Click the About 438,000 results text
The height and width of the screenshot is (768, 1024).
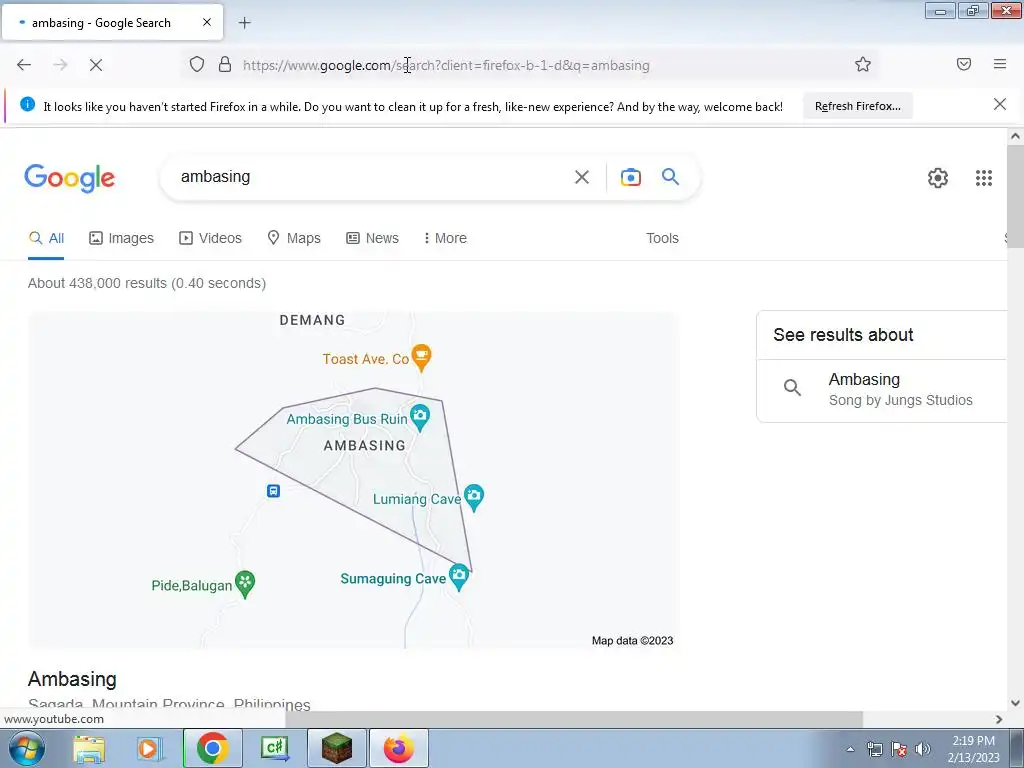coord(147,283)
